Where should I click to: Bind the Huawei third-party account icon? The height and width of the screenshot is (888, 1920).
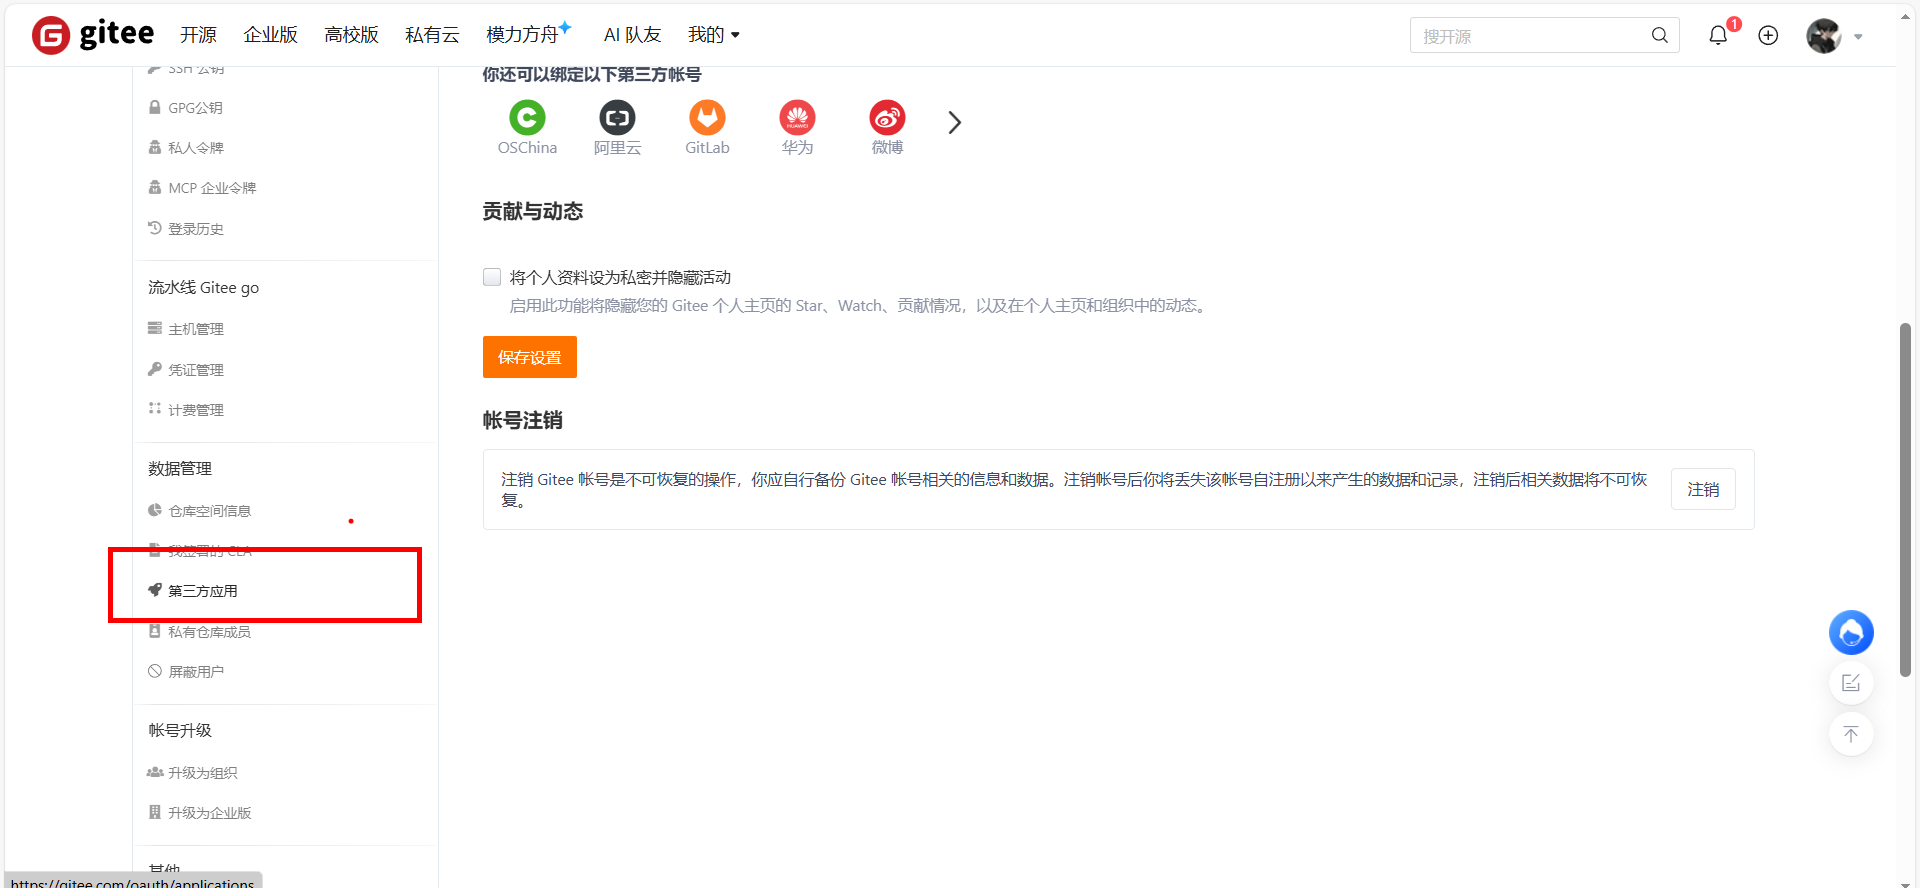coord(797,118)
